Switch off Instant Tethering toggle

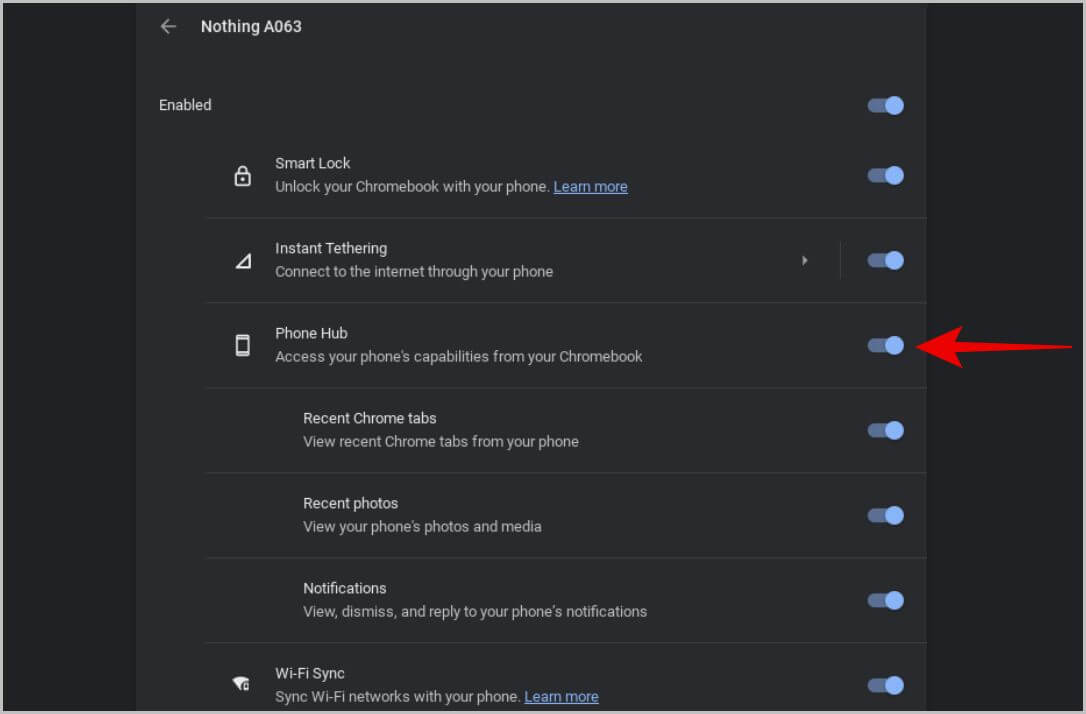886,260
